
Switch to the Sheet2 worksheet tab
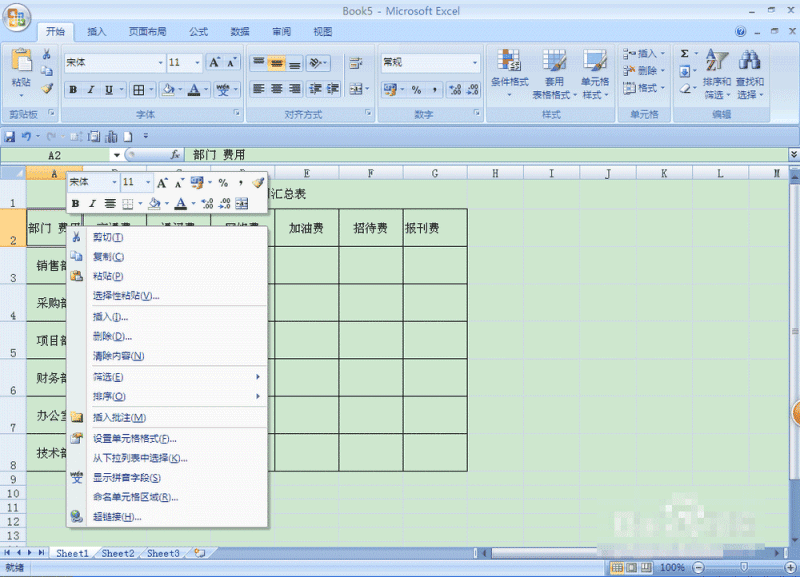click(118, 553)
